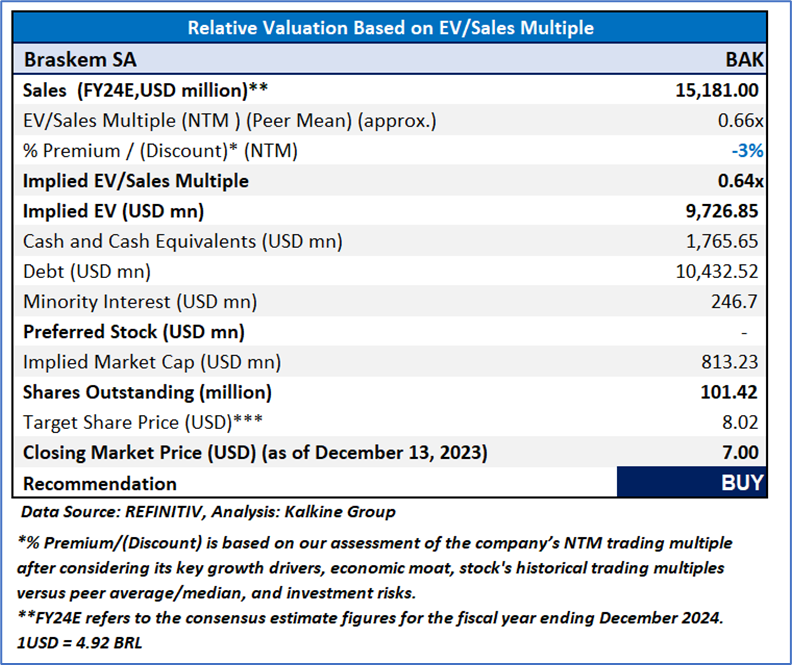This screenshot has height=665, width=792.
Task: Select the closing price value 7.00
Action: [x=740, y=452]
